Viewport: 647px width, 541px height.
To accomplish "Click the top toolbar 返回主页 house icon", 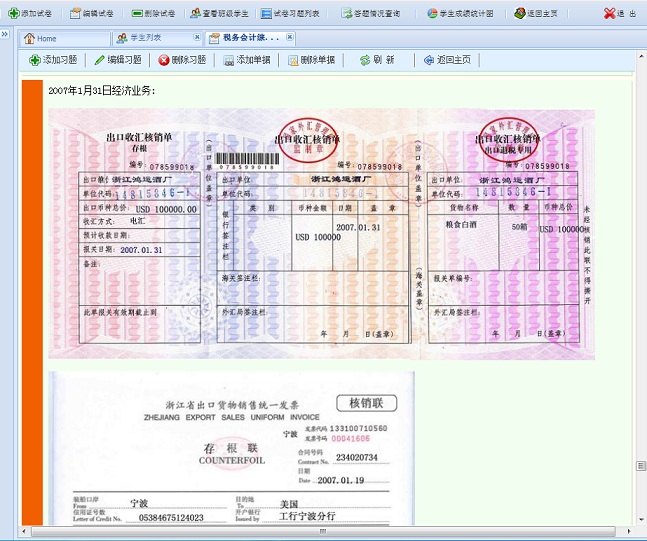I will click(x=519, y=13).
